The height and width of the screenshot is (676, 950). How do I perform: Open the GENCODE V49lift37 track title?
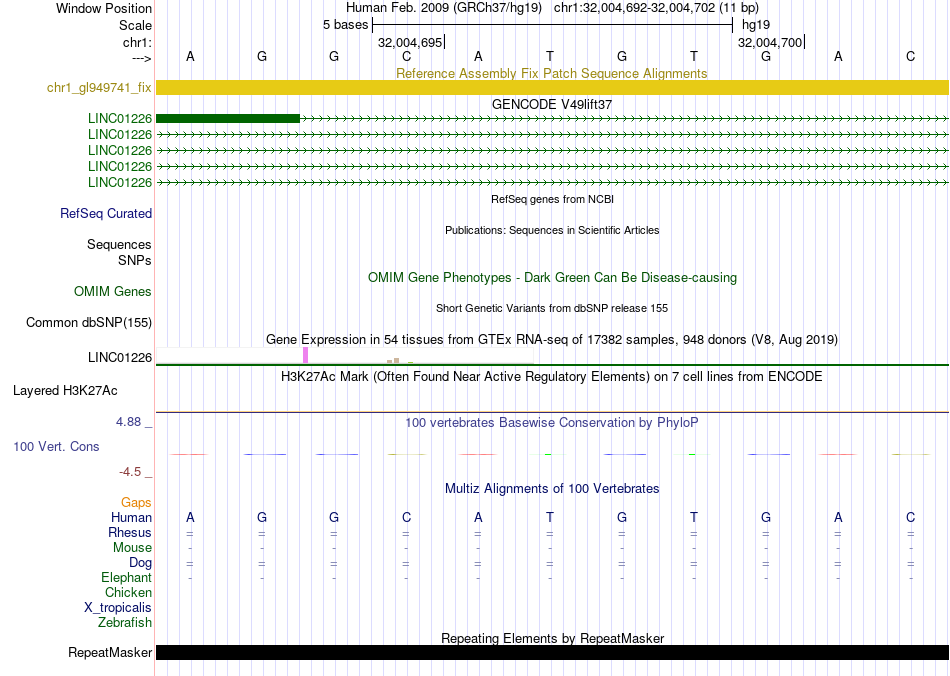[x=551, y=104]
